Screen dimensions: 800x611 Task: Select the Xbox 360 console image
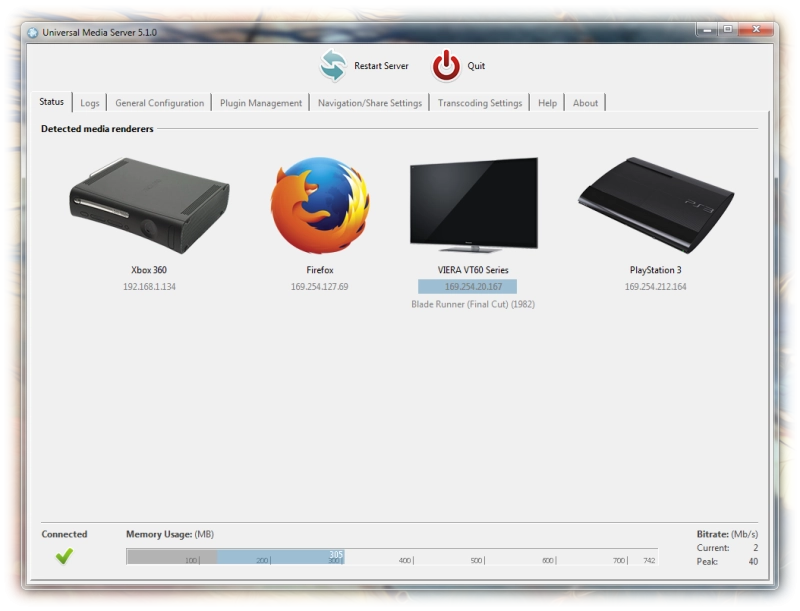tap(149, 206)
